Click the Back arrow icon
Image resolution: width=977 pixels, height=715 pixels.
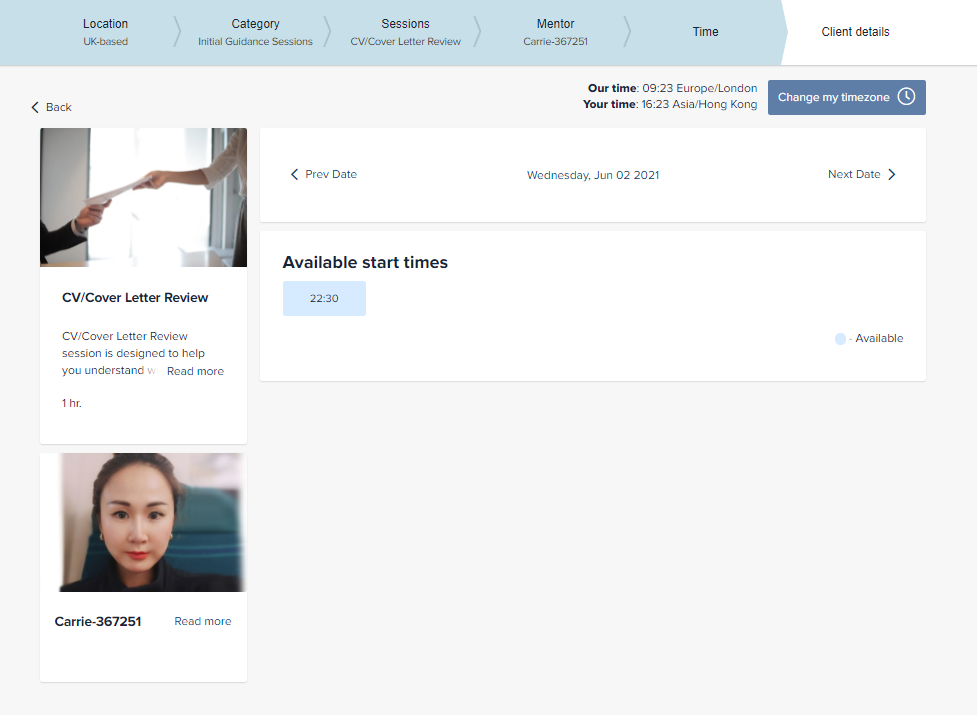coord(35,107)
